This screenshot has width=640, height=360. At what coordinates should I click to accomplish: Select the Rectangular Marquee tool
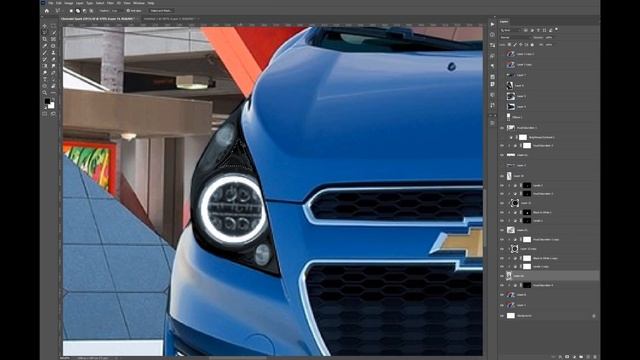pos(53,26)
